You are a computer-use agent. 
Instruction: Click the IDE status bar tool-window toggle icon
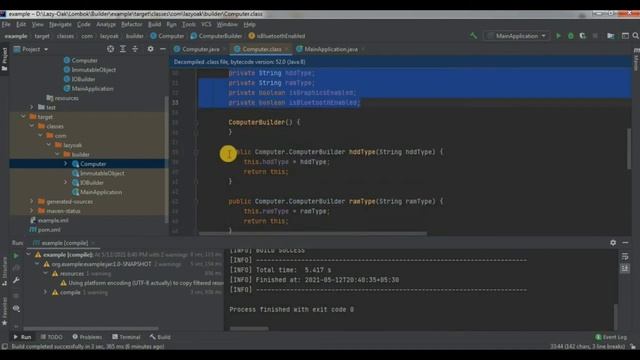coord(4,347)
